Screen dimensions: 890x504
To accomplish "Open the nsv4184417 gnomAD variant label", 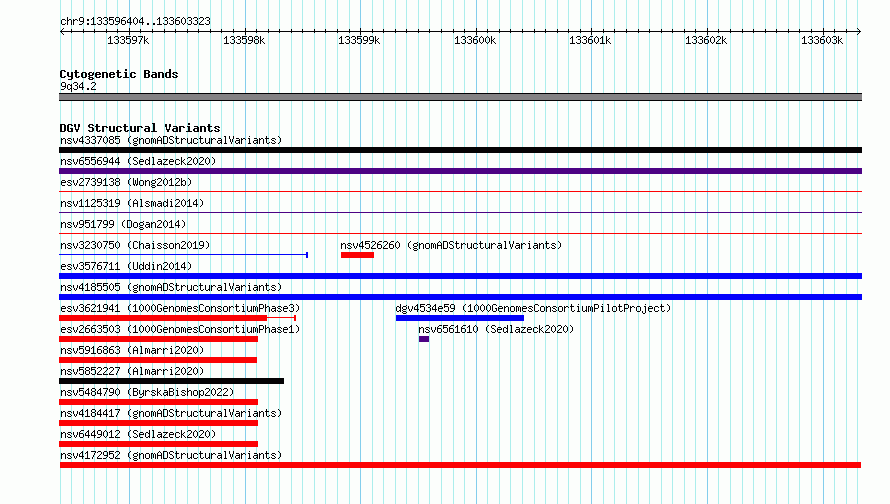I will [171, 413].
